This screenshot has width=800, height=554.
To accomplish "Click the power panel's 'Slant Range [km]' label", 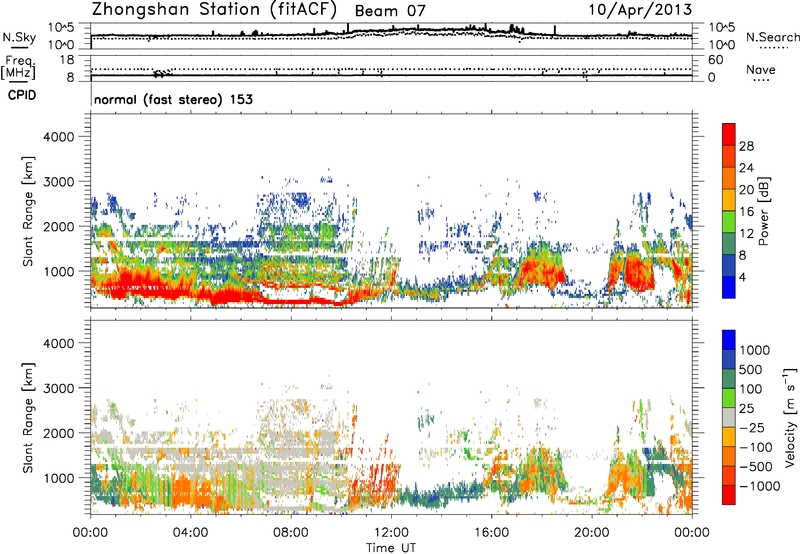I will pos(28,211).
